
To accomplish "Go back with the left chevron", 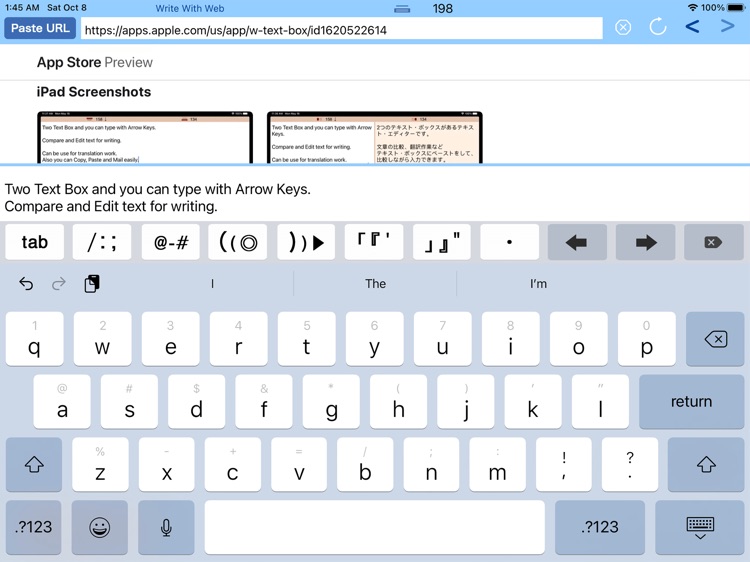I will pos(692,26).
